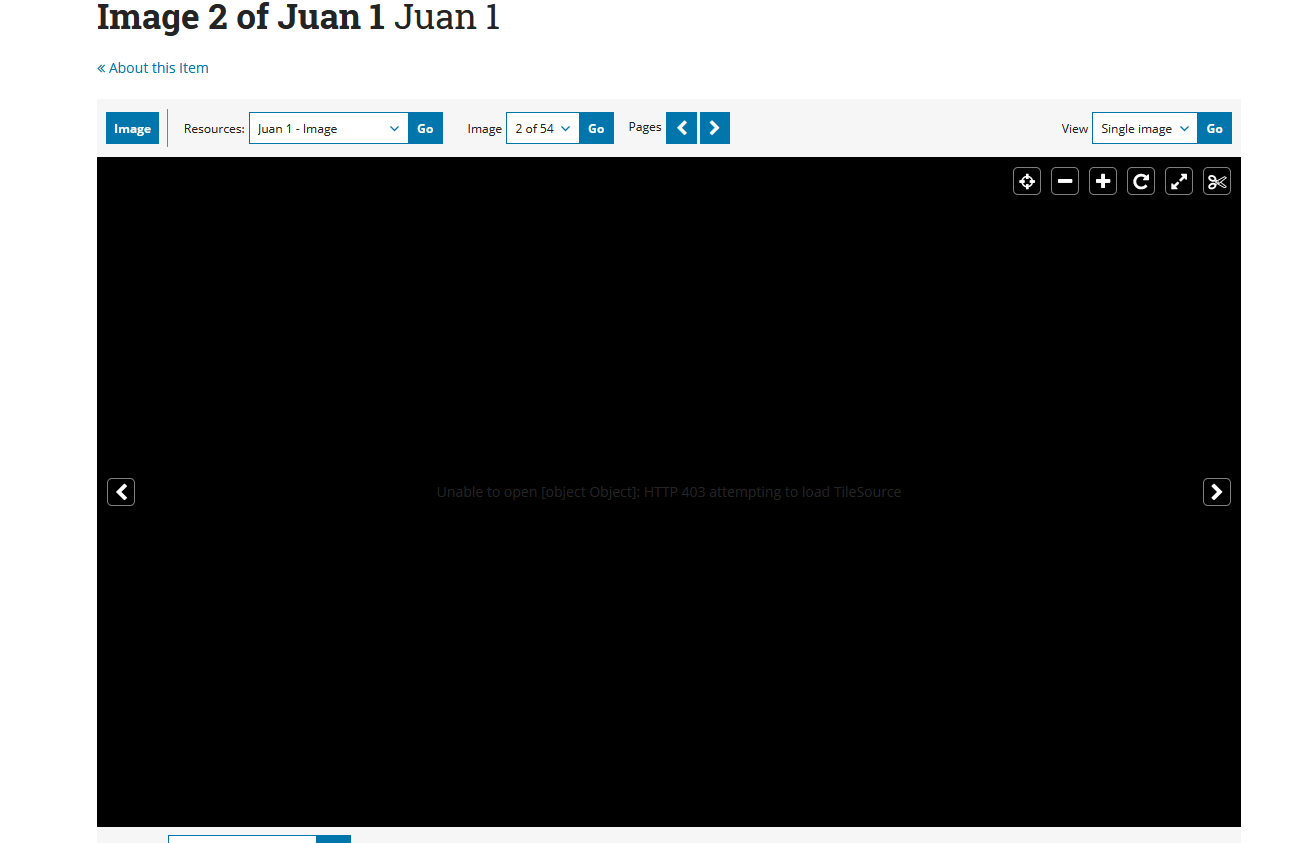1304x843 pixels.
Task: Advance to next image with viewer's right arrow
Action: click(1217, 492)
